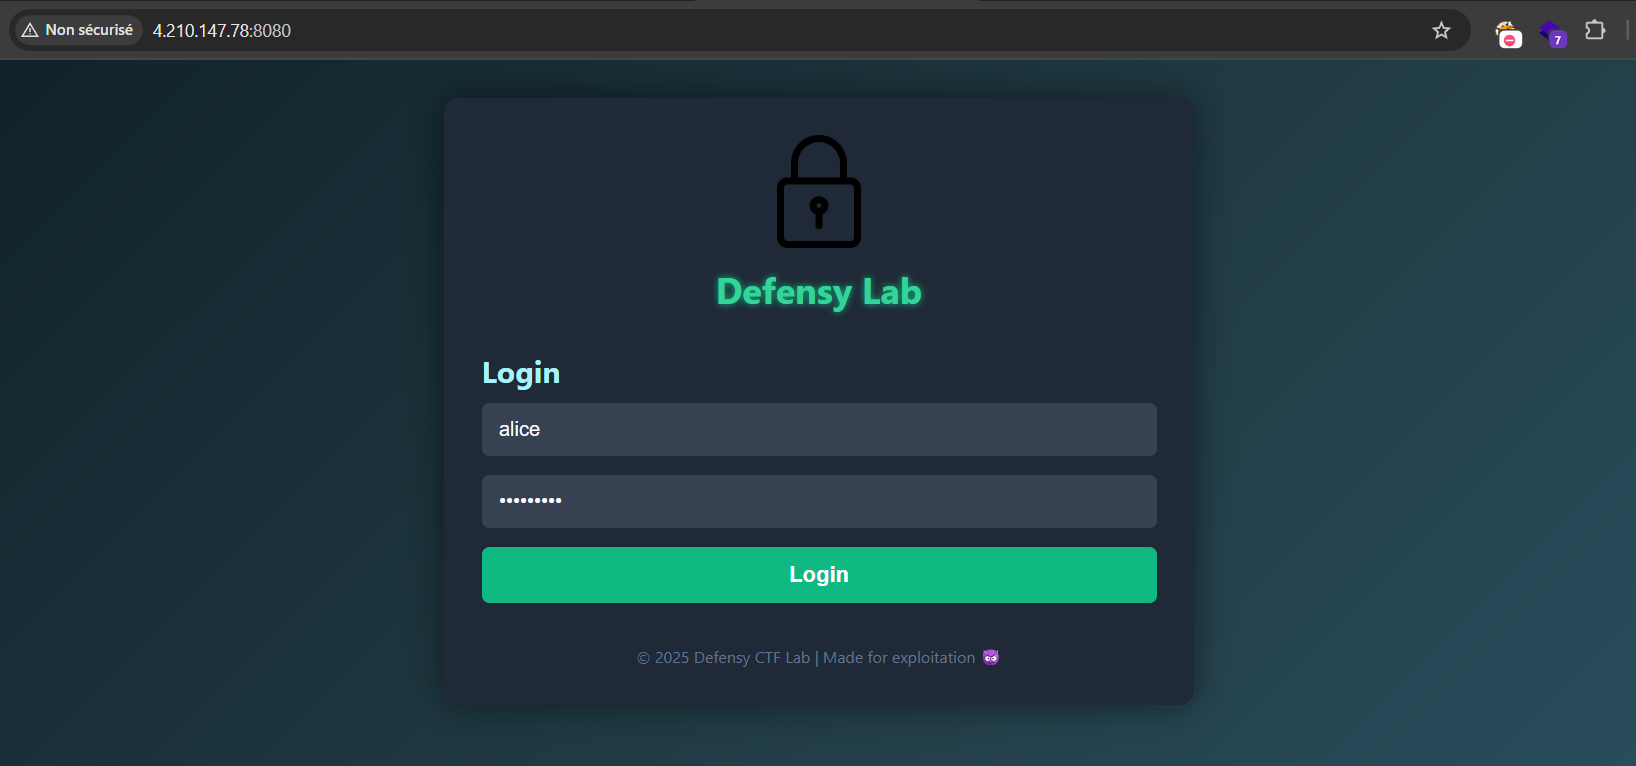
Task: Focus the masked password field
Action: [x=819, y=501]
